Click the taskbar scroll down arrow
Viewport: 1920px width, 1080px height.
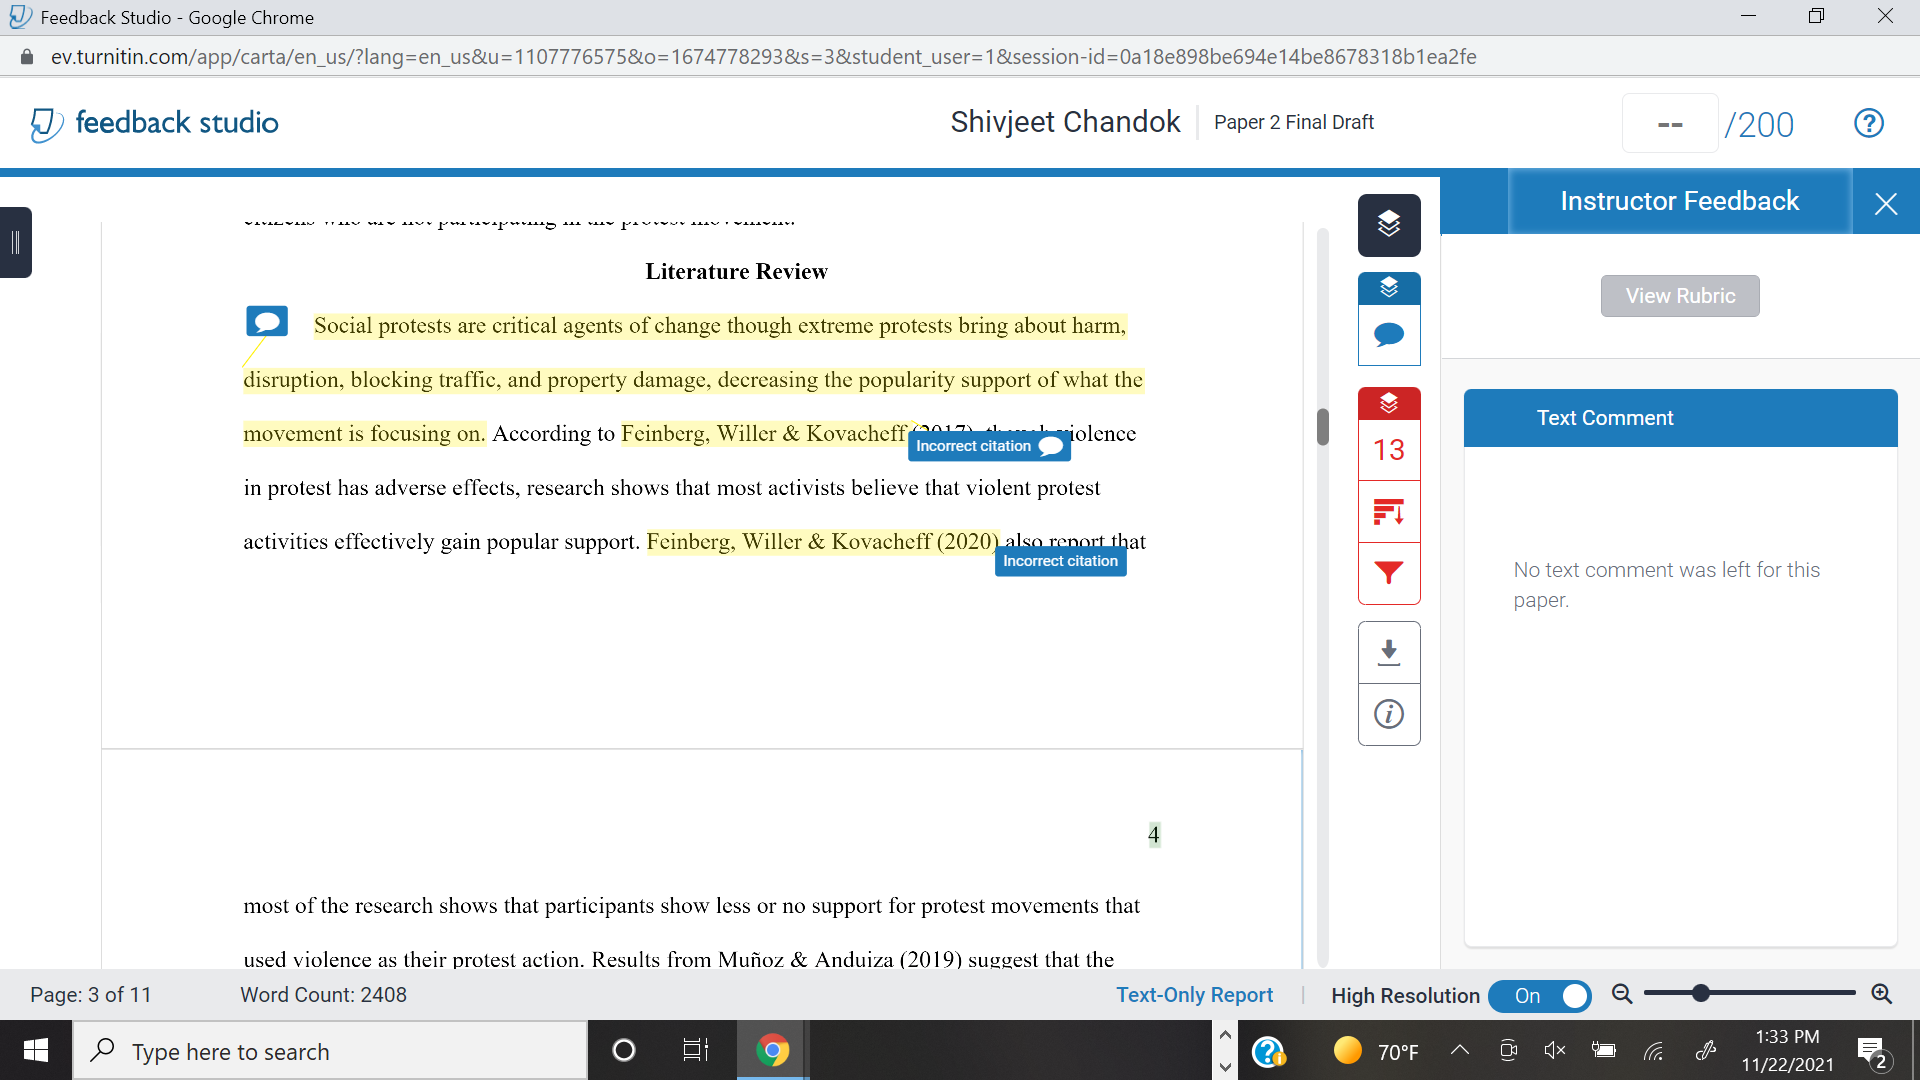coord(1225,1067)
